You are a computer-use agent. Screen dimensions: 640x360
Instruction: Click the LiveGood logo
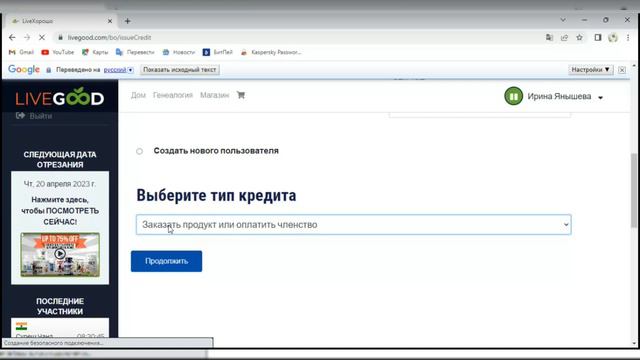(x=60, y=98)
